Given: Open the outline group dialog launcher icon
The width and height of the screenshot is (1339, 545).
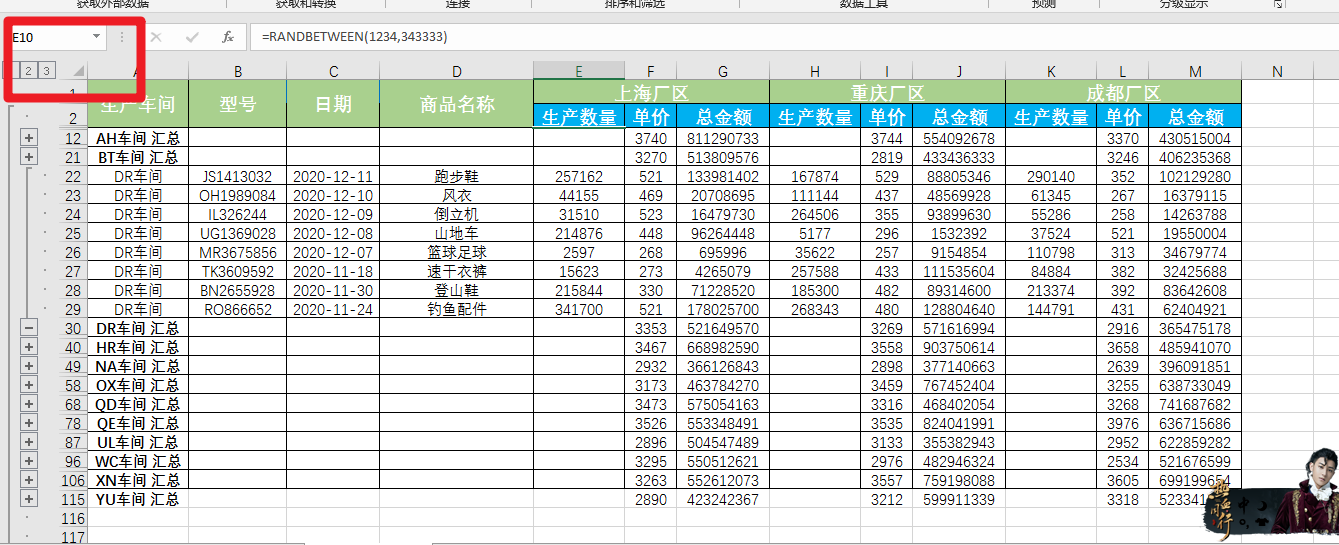Looking at the screenshot, I should coord(1277,4).
